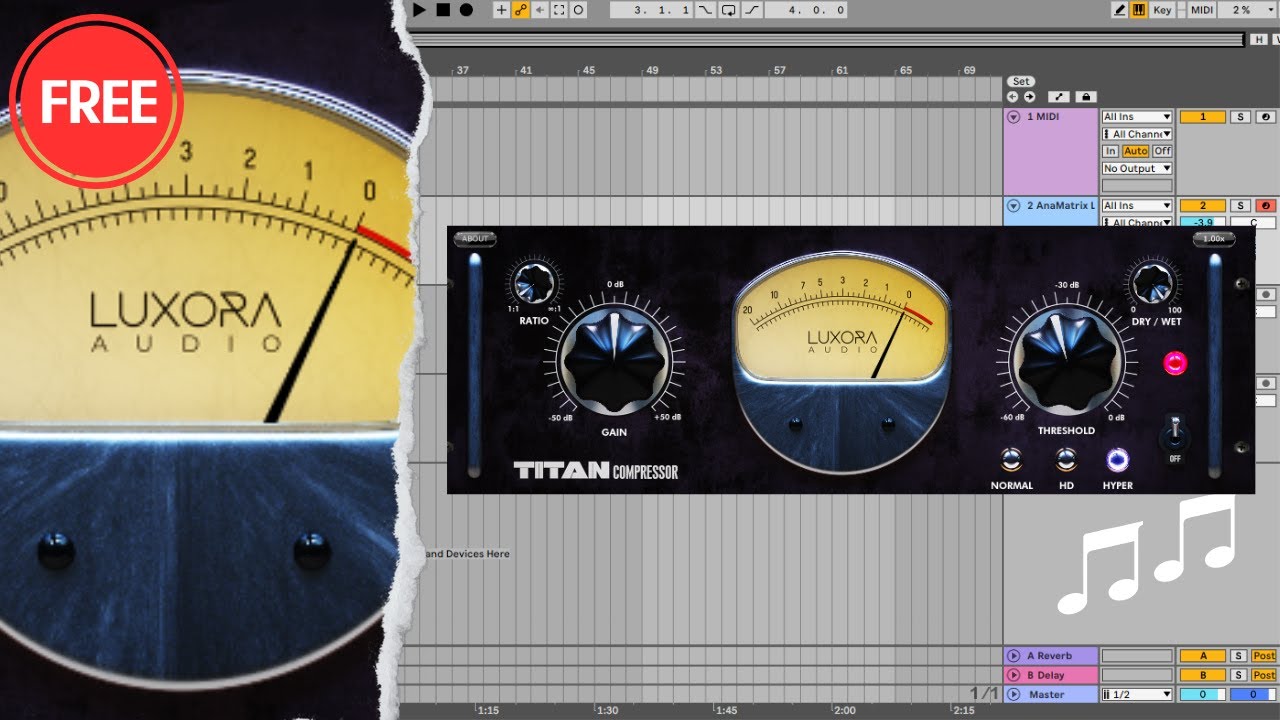Toggle the Draw Mode pencil icon
Viewport: 1280px width, 720px height.
click(x=1120, y=10)
